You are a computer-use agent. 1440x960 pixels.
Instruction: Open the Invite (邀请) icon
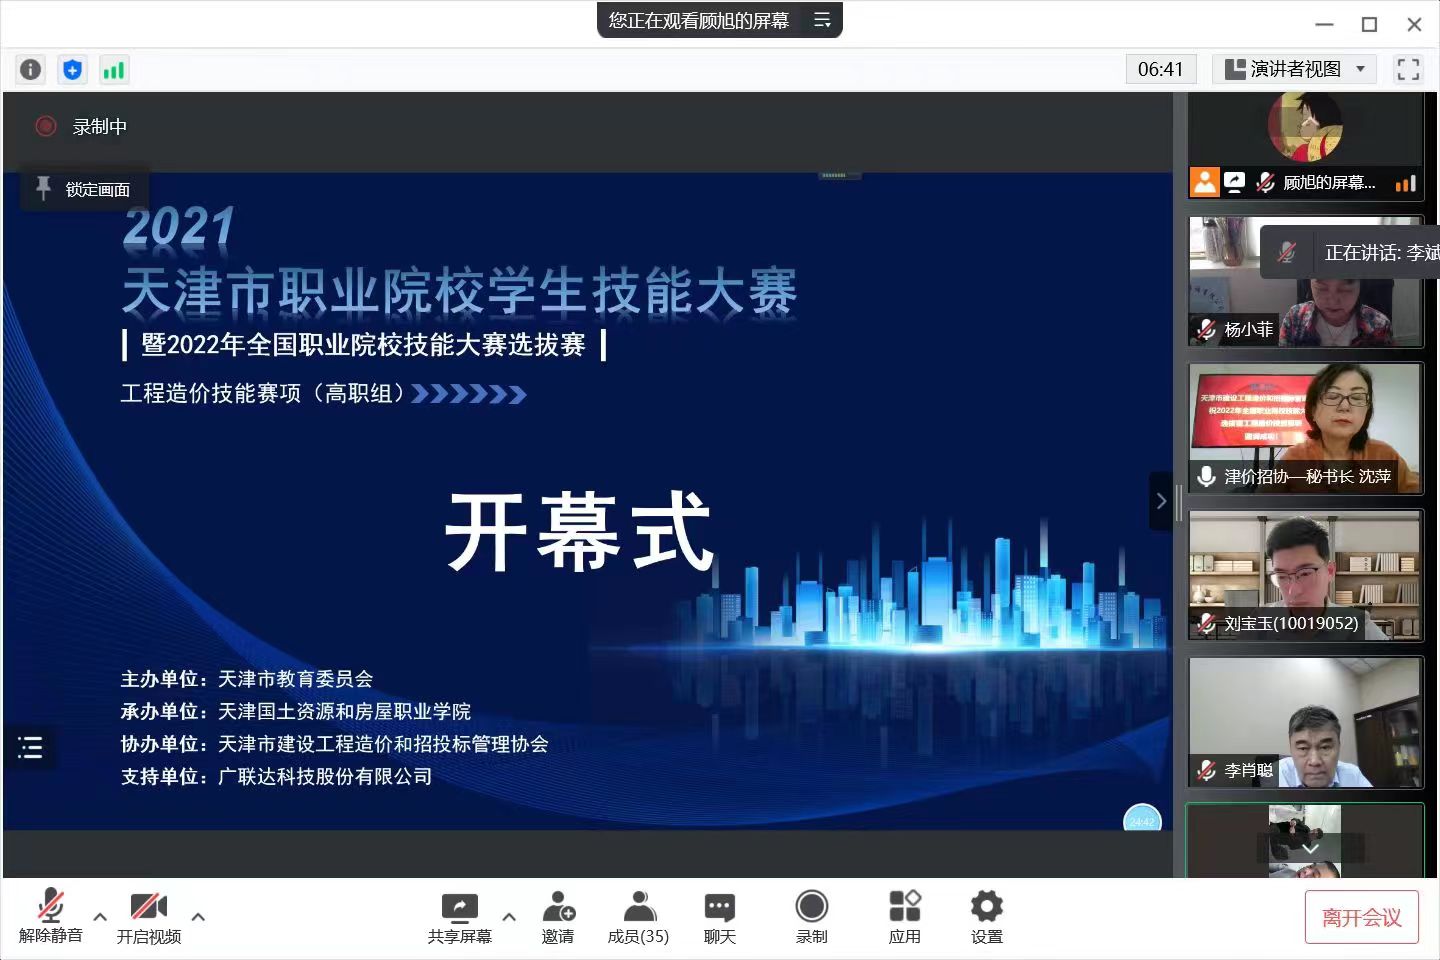coord(558,917)
